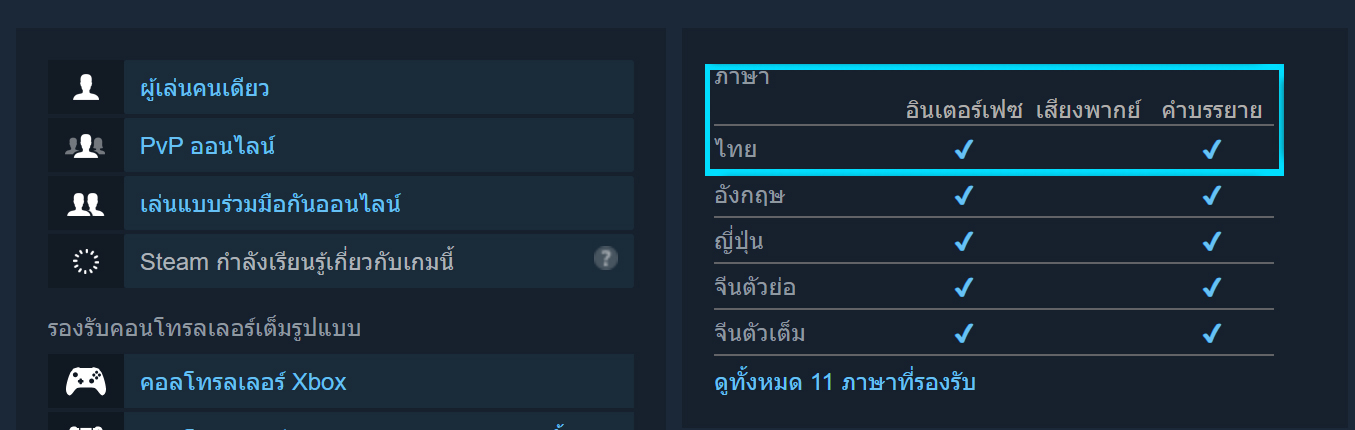Open the ผู้เล่นคนเดียว category link
Screen dimensions: 1355x430
point(204,89)
